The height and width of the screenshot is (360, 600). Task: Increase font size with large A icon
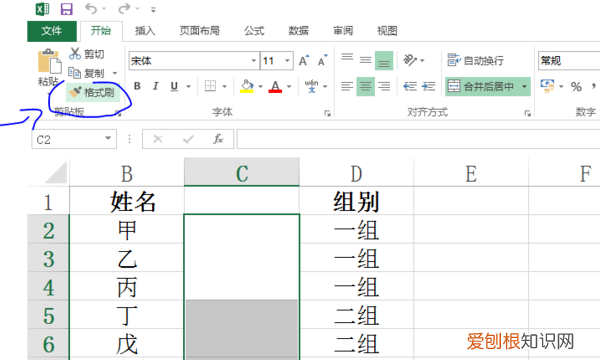[304, 61]
